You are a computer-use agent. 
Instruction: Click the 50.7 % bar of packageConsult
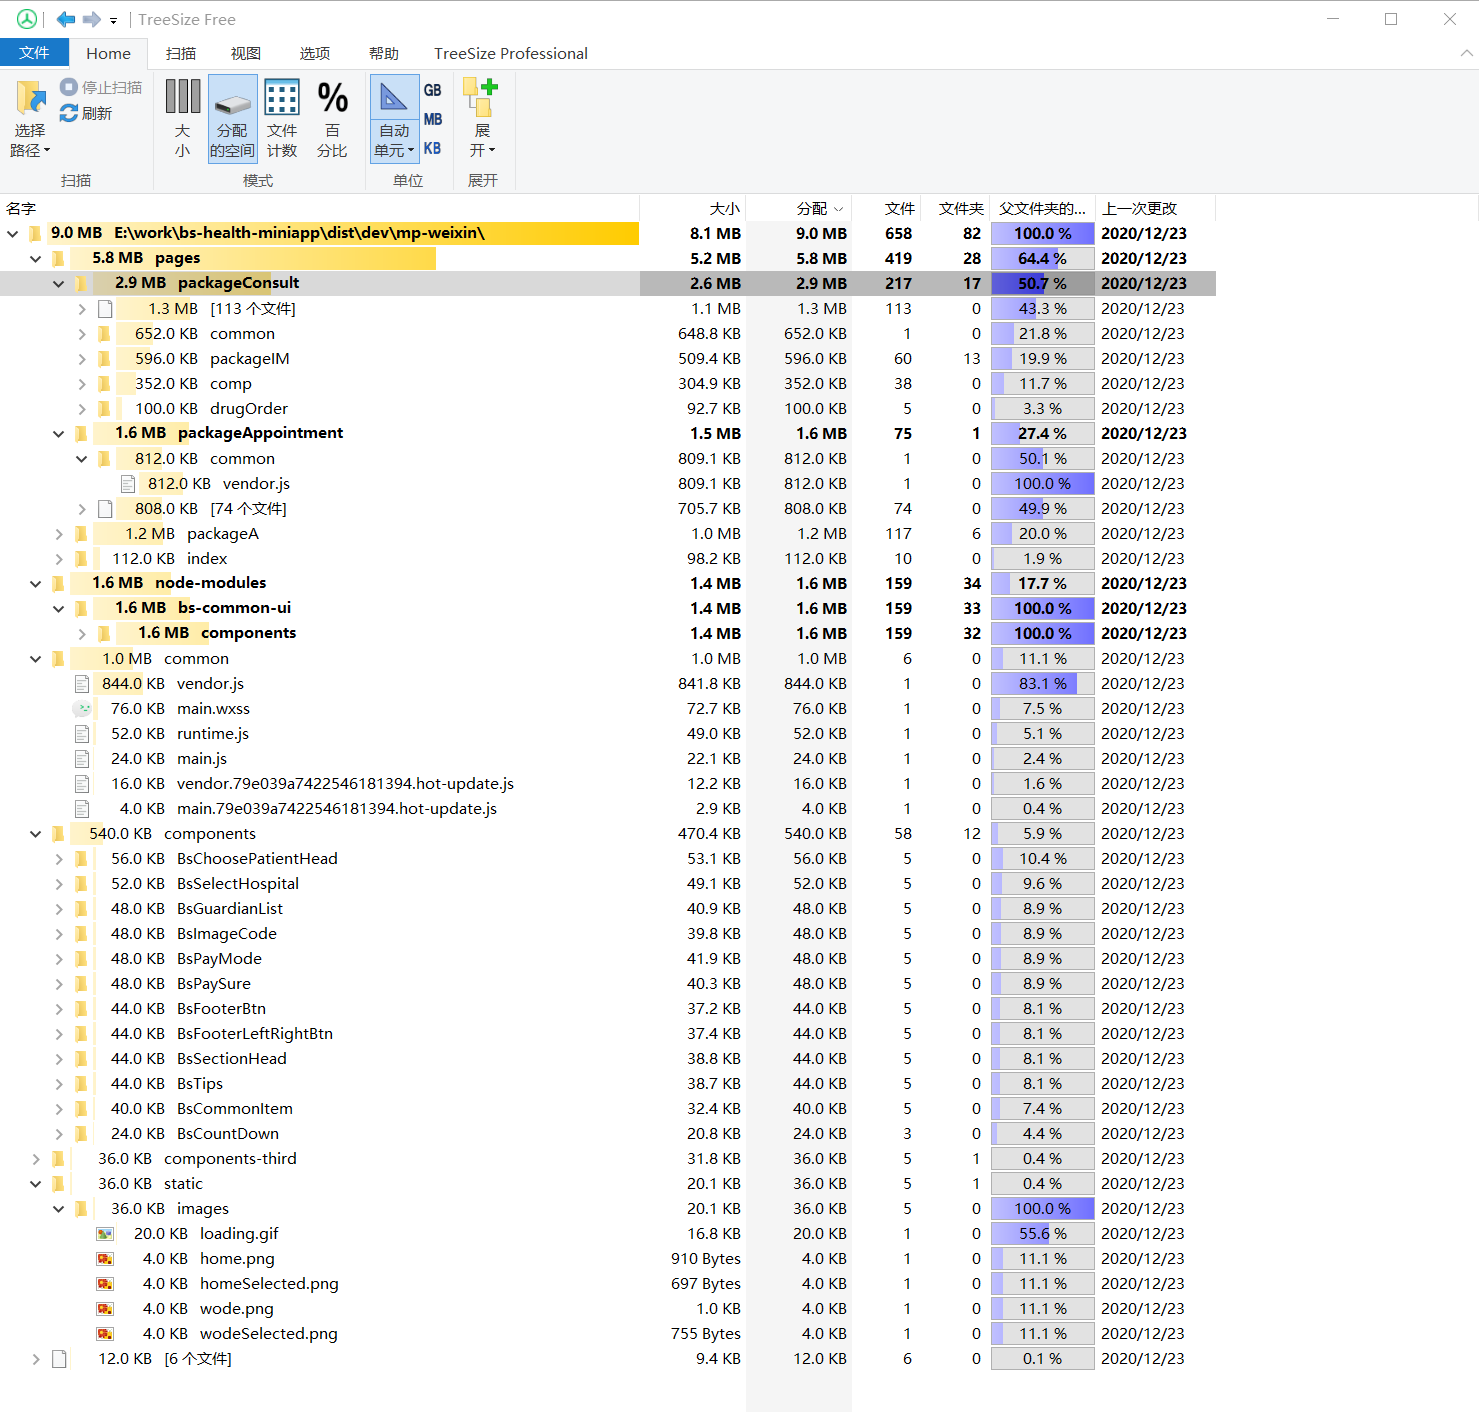[x=1042, y=283]
